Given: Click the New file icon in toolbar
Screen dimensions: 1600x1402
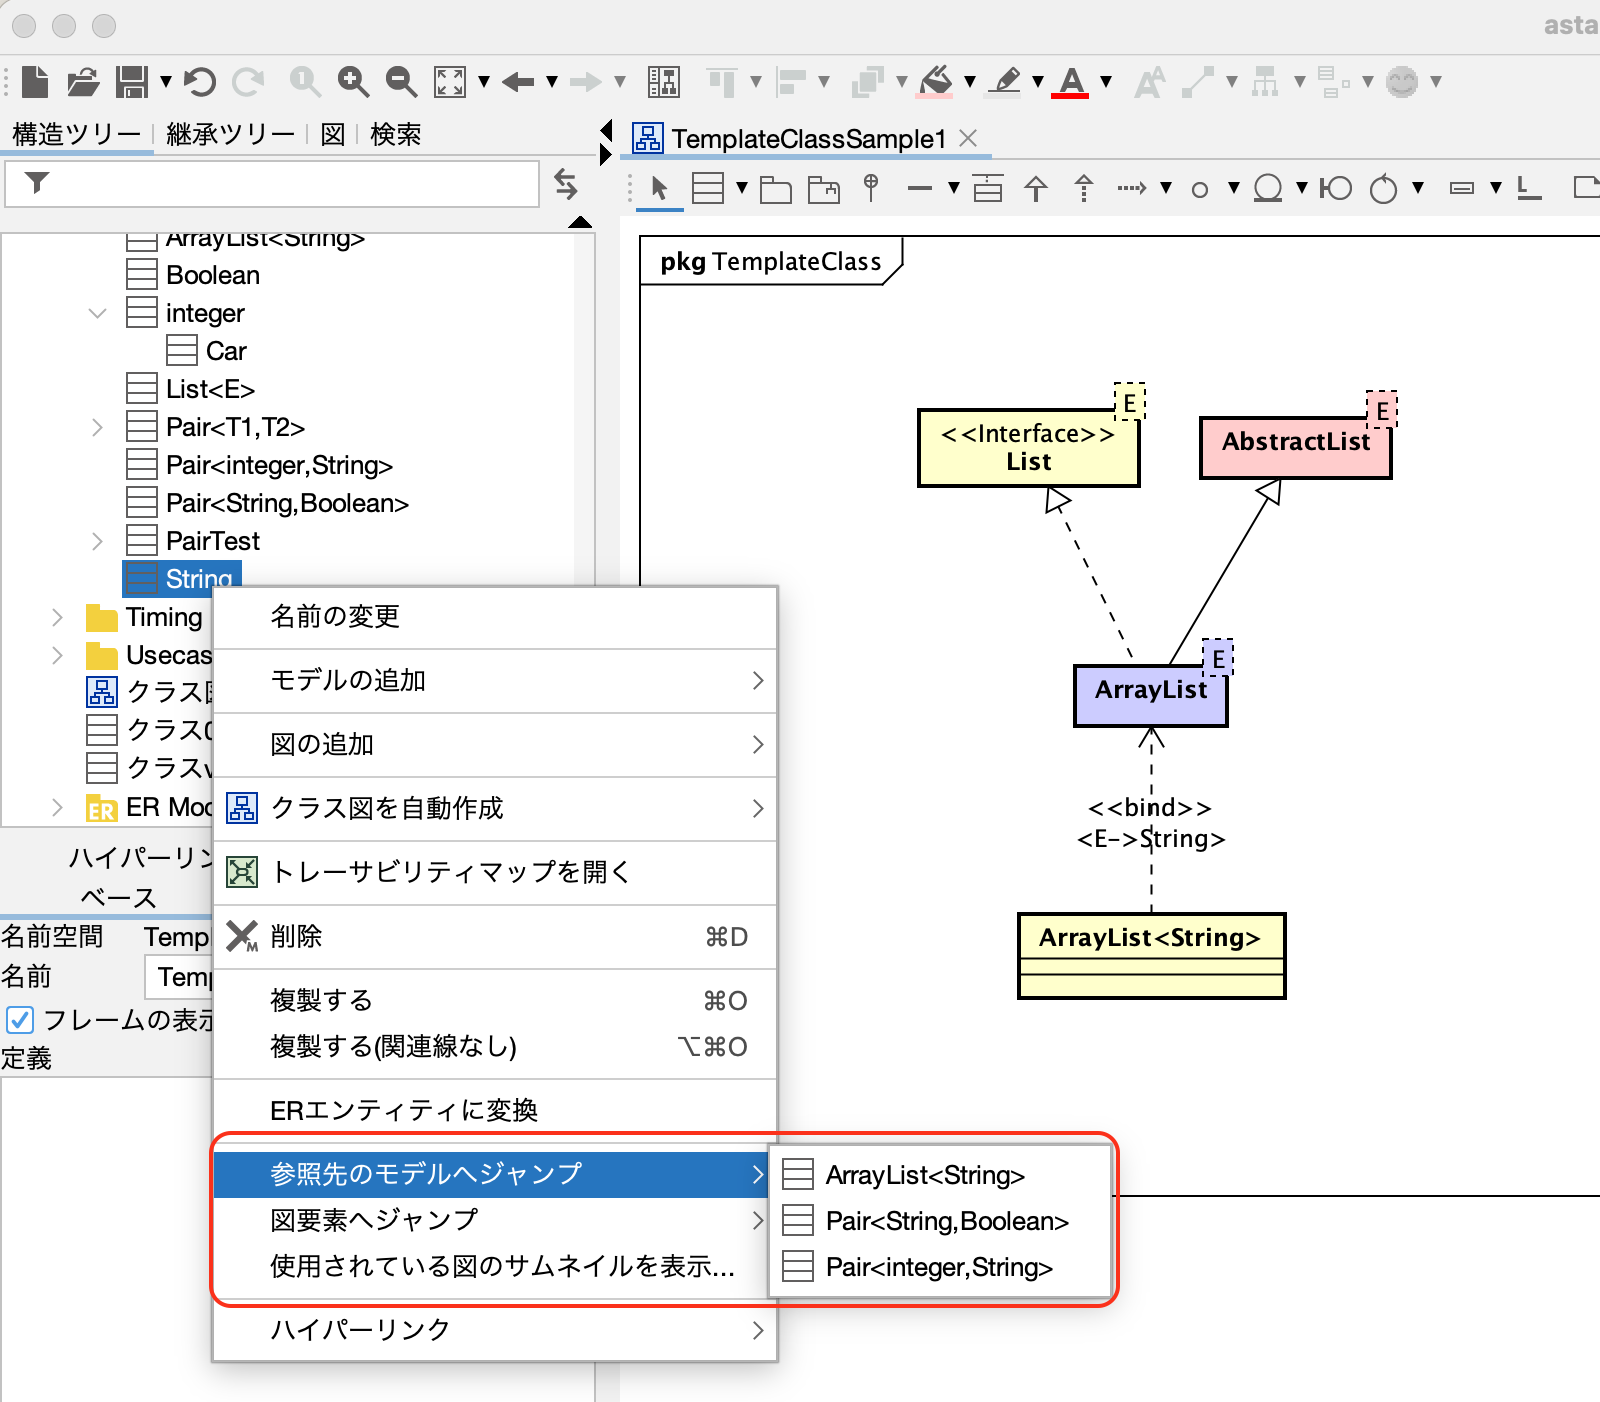Looking at the screenshot, I should point(35,81).
